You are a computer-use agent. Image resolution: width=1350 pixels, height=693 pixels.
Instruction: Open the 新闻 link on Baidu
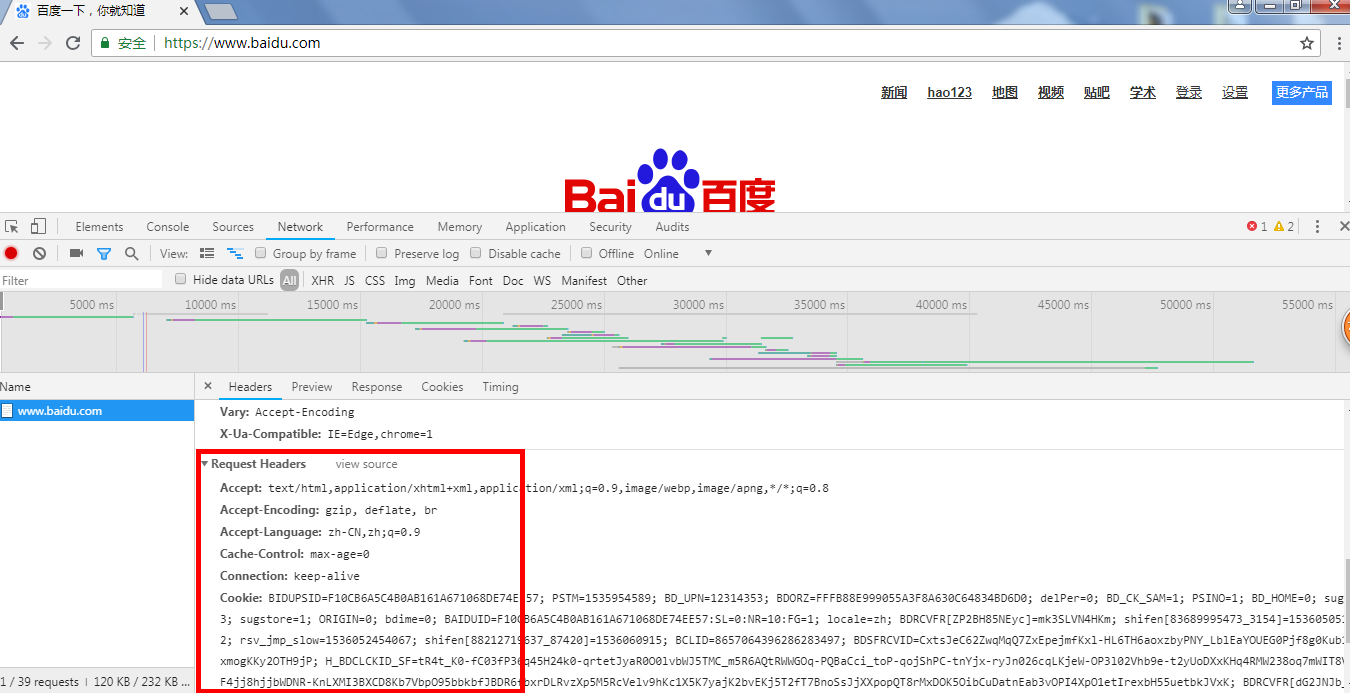[894, 92]
